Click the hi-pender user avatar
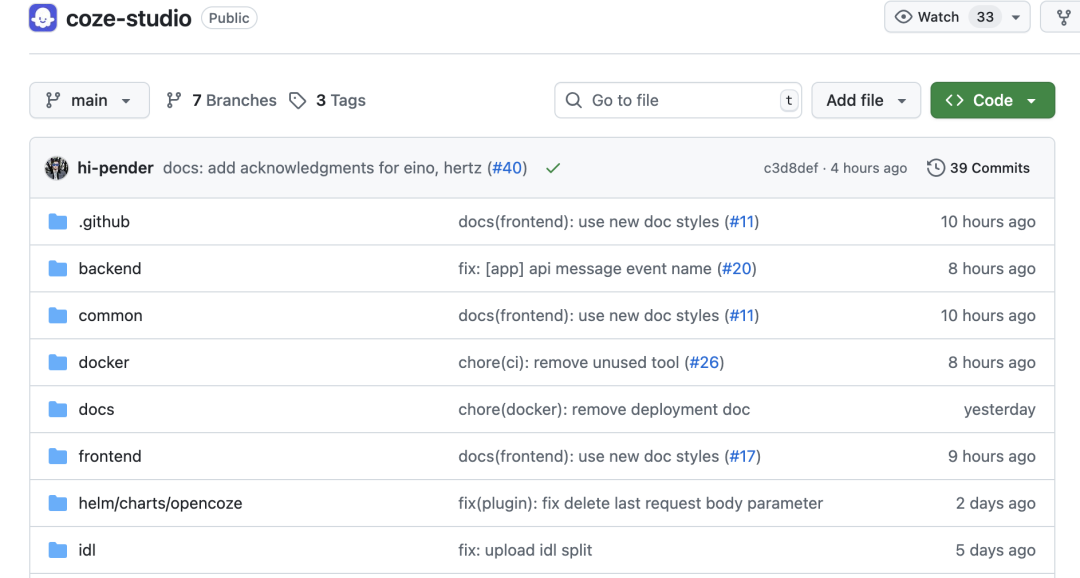This screenshot has width=1080, height=578. [x=57, y=168]
